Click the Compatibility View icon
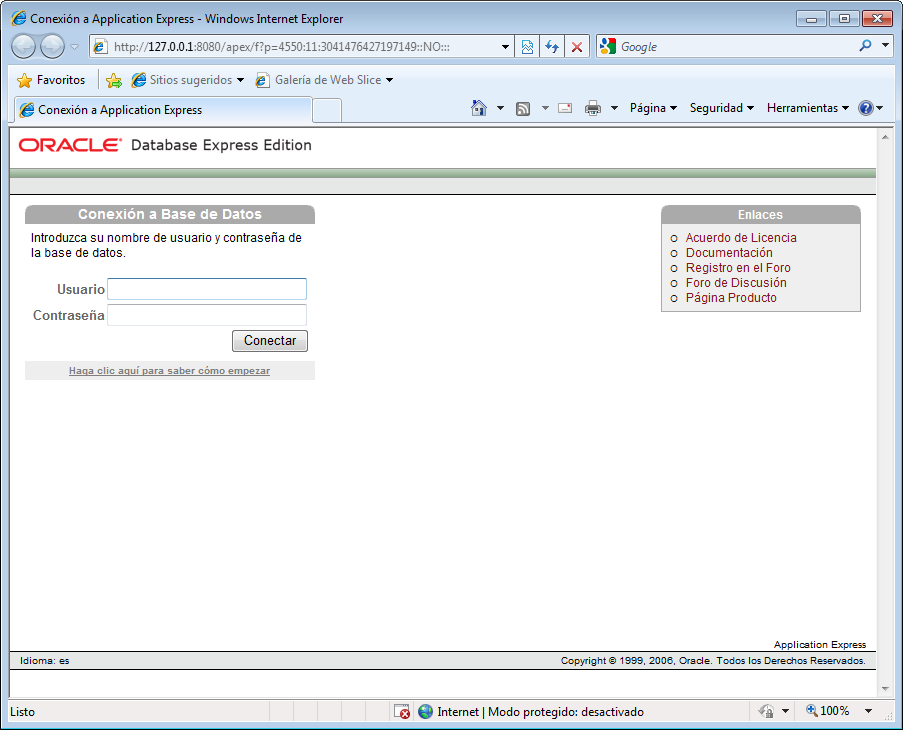 [x=527, y=47]
